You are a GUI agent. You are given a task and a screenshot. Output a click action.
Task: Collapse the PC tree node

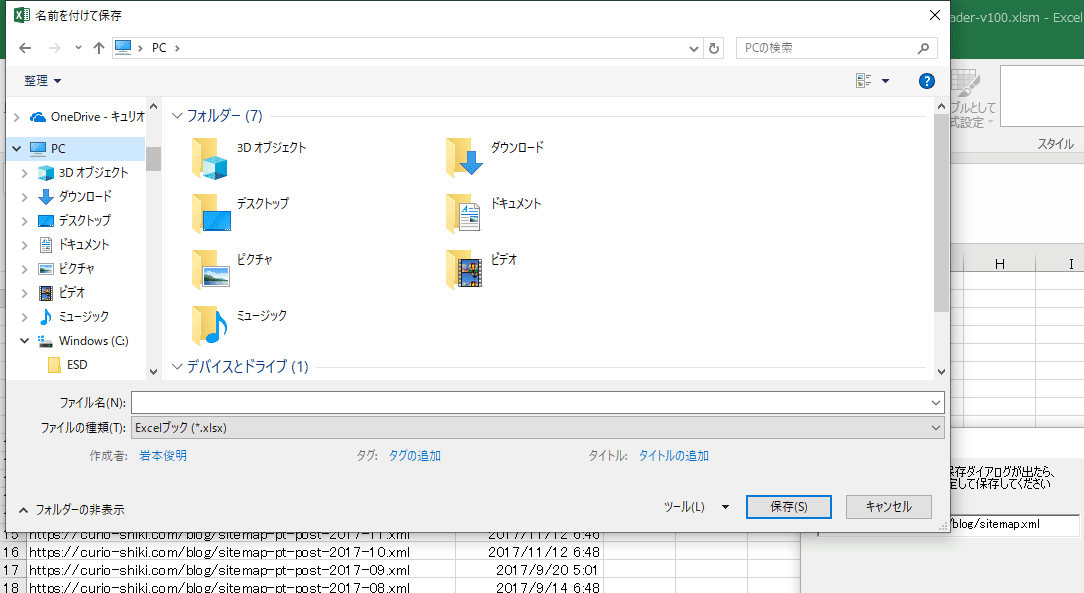coord(17,149)
